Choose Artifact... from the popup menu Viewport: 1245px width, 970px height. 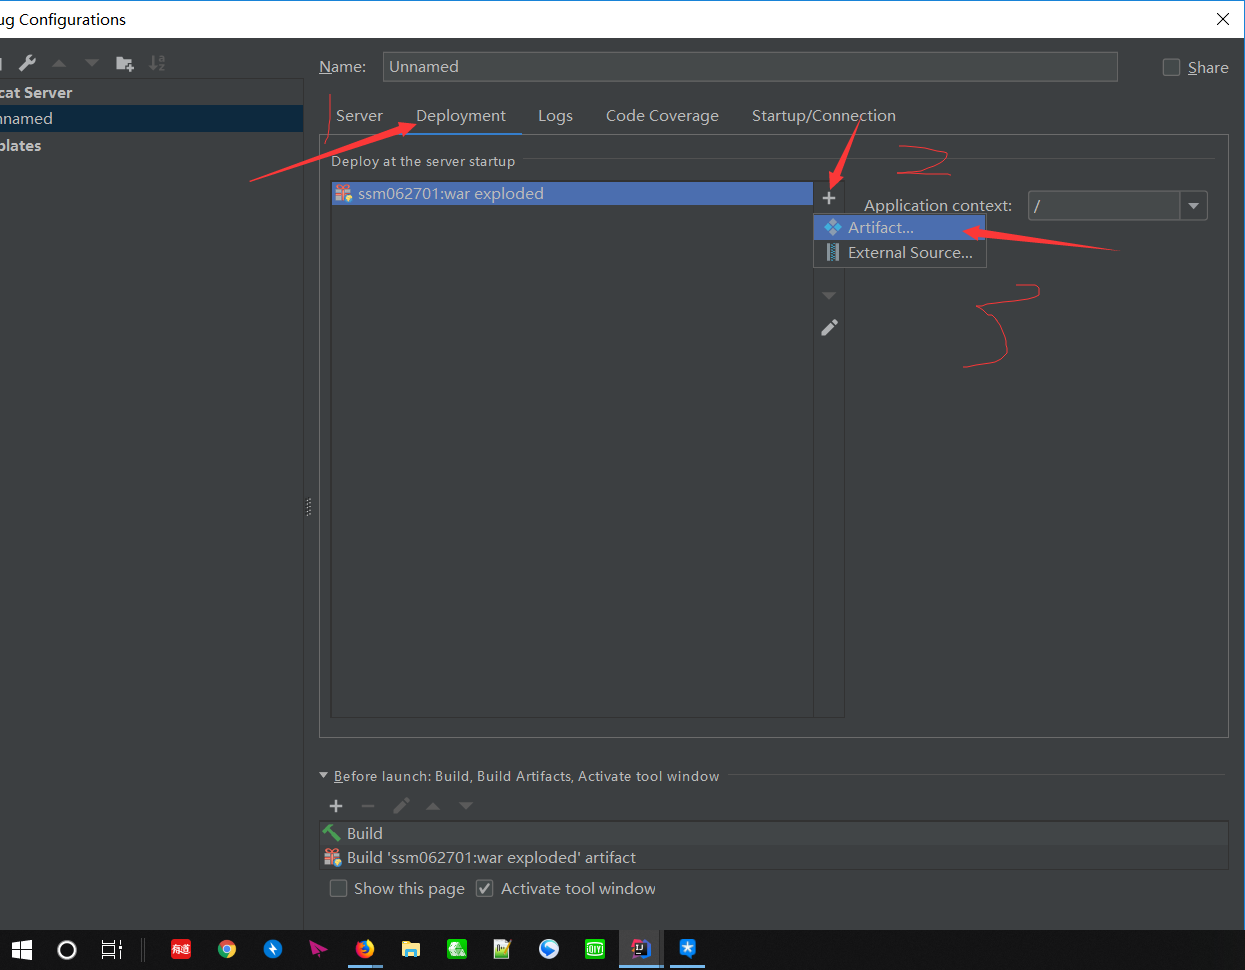(900, 228)
